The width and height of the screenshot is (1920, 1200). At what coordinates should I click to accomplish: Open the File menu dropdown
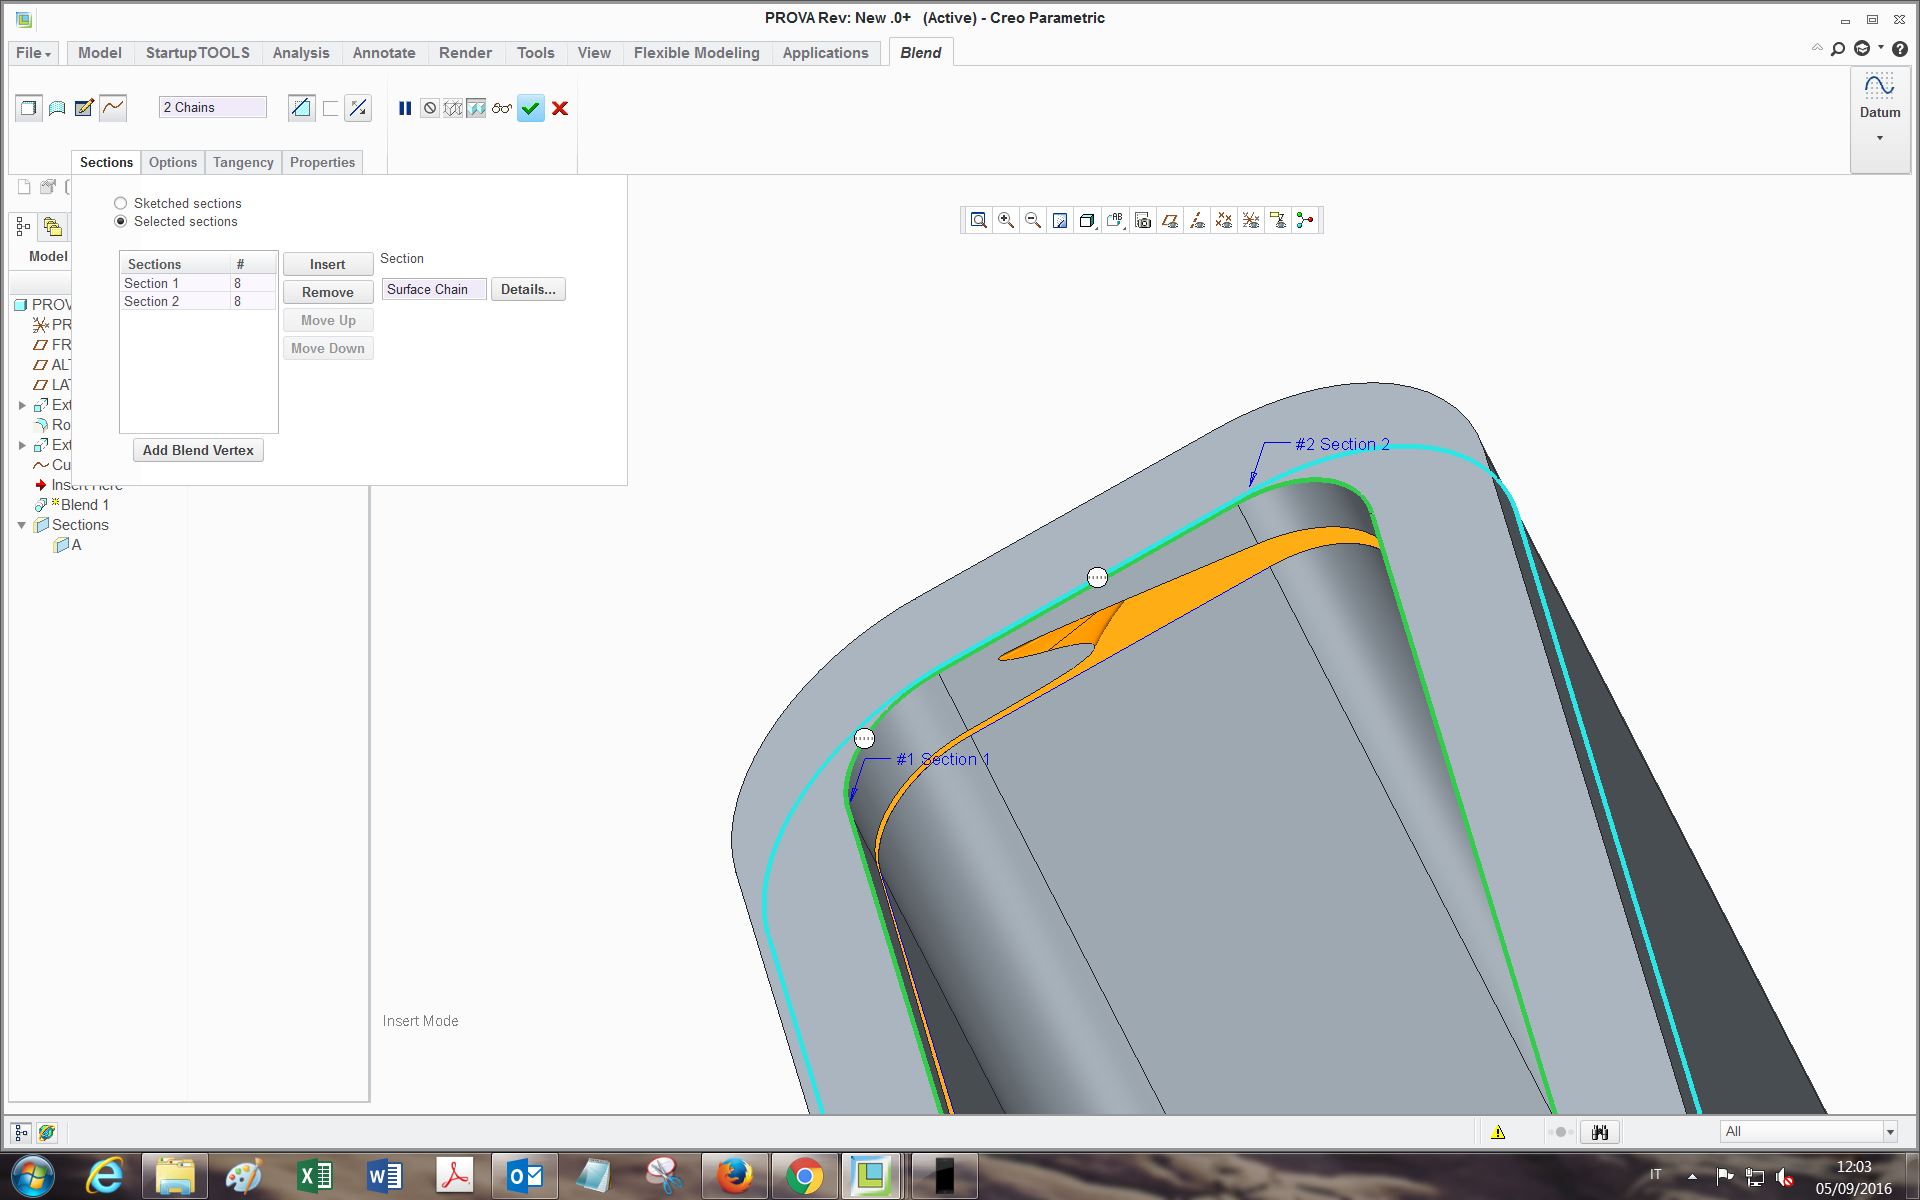click(x=34, y=53)
